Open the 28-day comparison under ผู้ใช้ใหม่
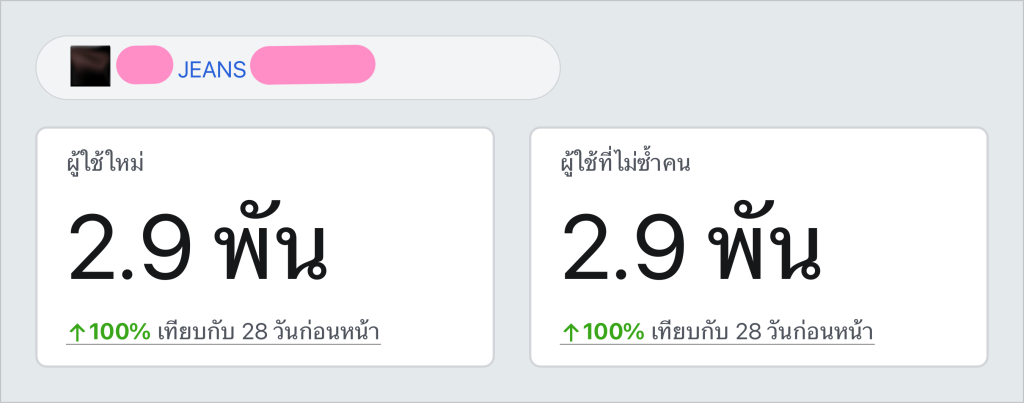This screenshot has height=403, width=1024. pyautogui.click(x=269, y=332)
